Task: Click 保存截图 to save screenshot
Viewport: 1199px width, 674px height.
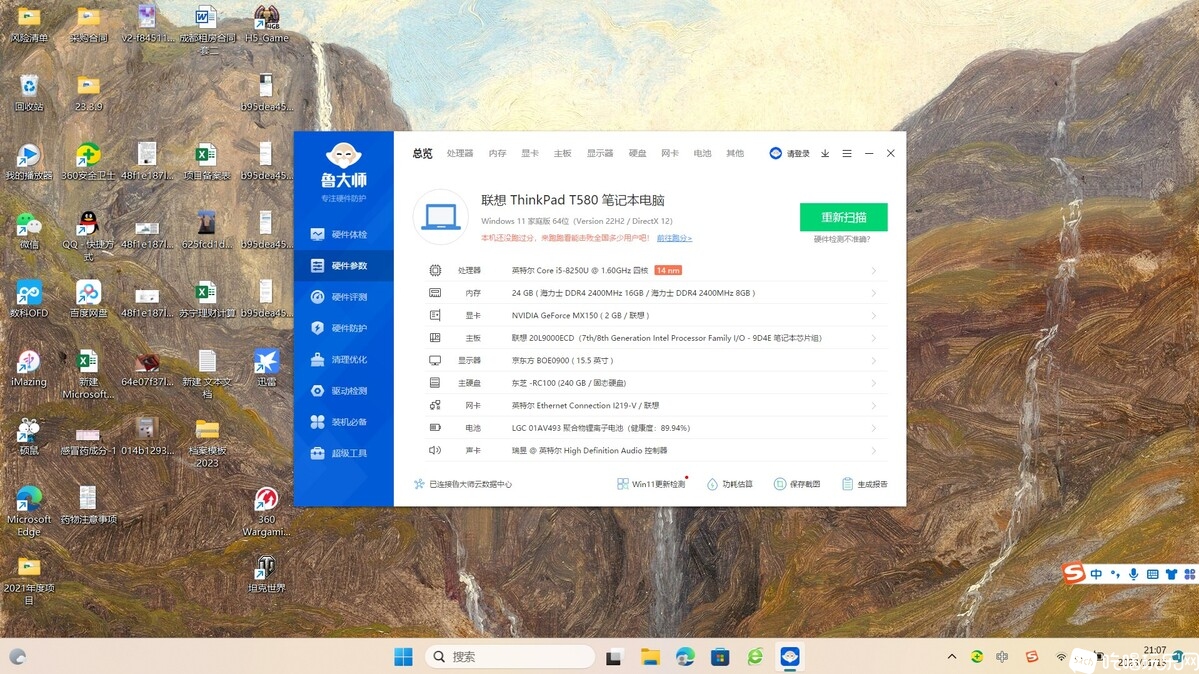Action: coord(797,484)
